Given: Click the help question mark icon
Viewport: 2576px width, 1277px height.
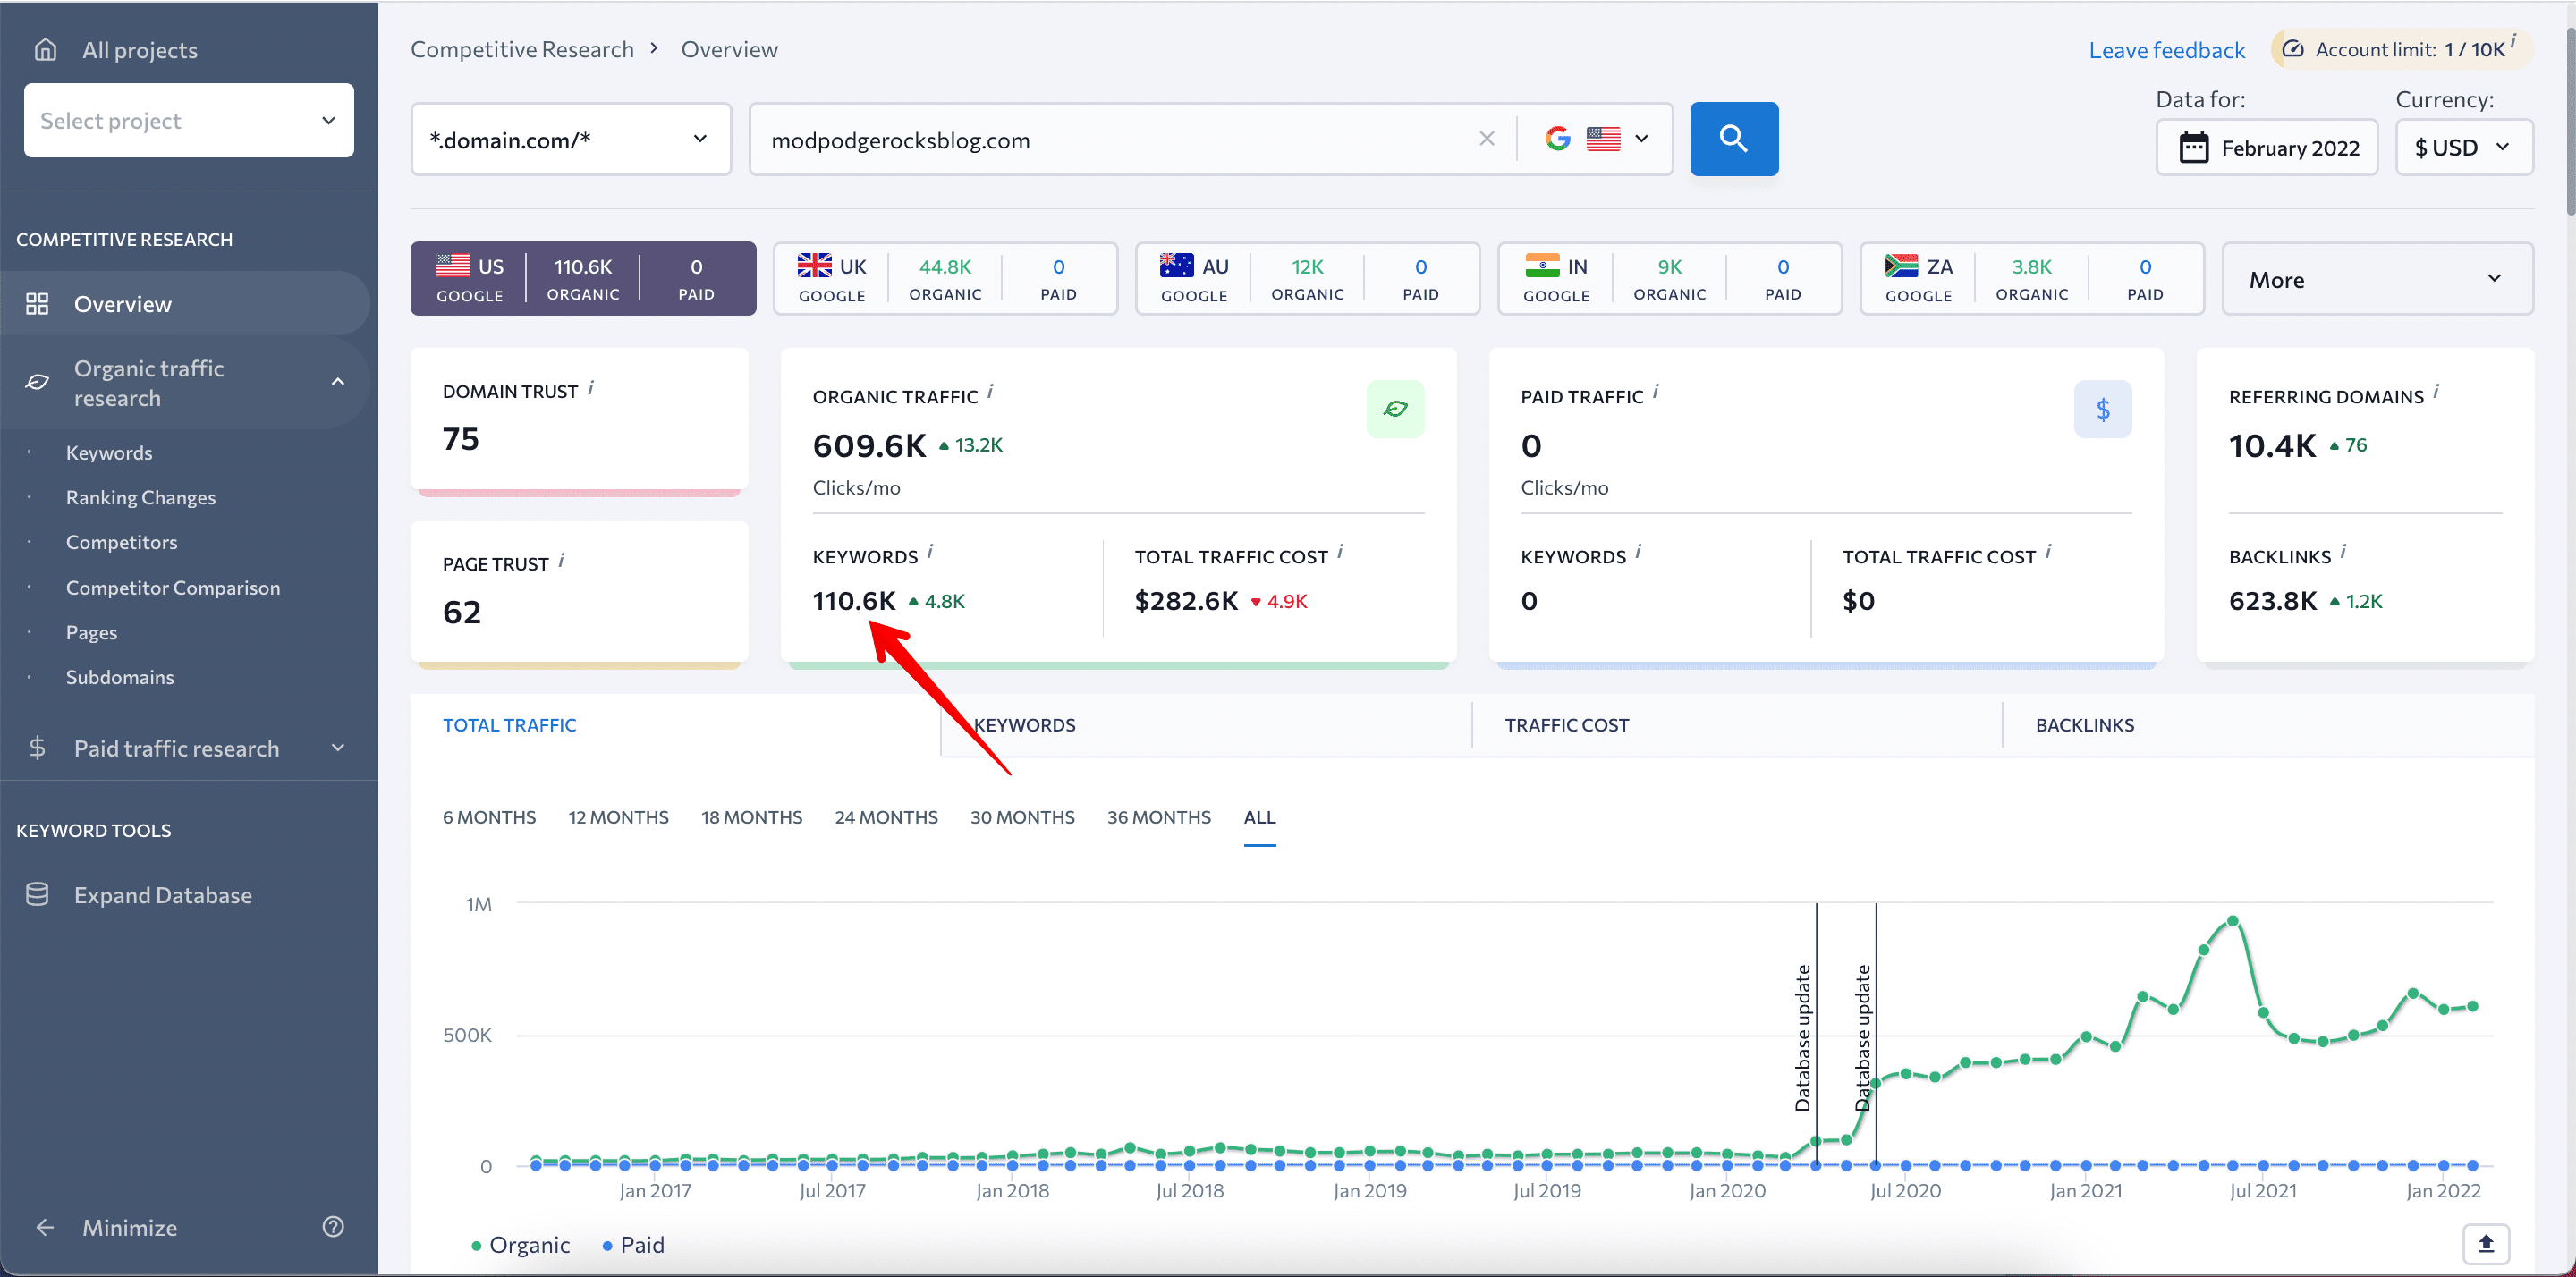Looking at the screenshot, I should click(333, 1227).
